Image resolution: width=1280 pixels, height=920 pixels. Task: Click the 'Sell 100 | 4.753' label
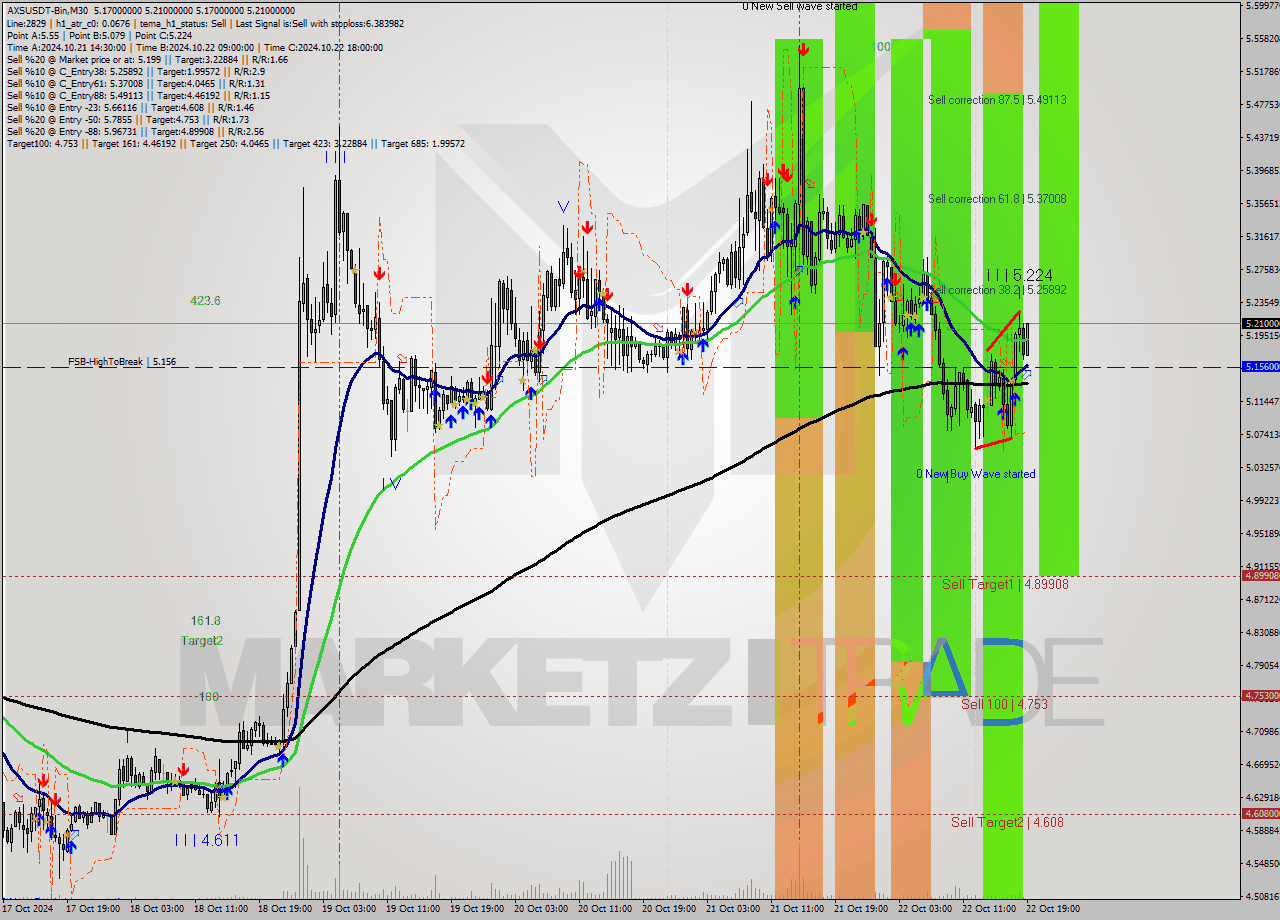1005,704
